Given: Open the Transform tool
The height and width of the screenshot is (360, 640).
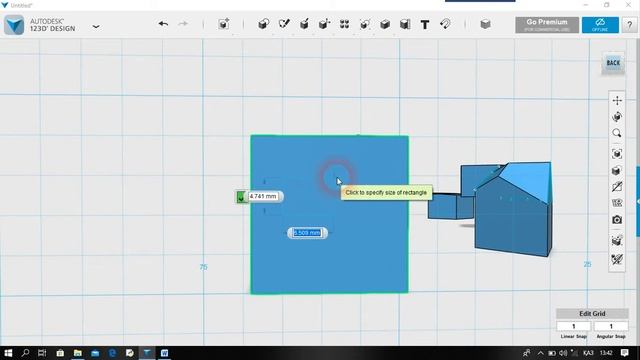Looking at the screenshot, I should [224, 24].
